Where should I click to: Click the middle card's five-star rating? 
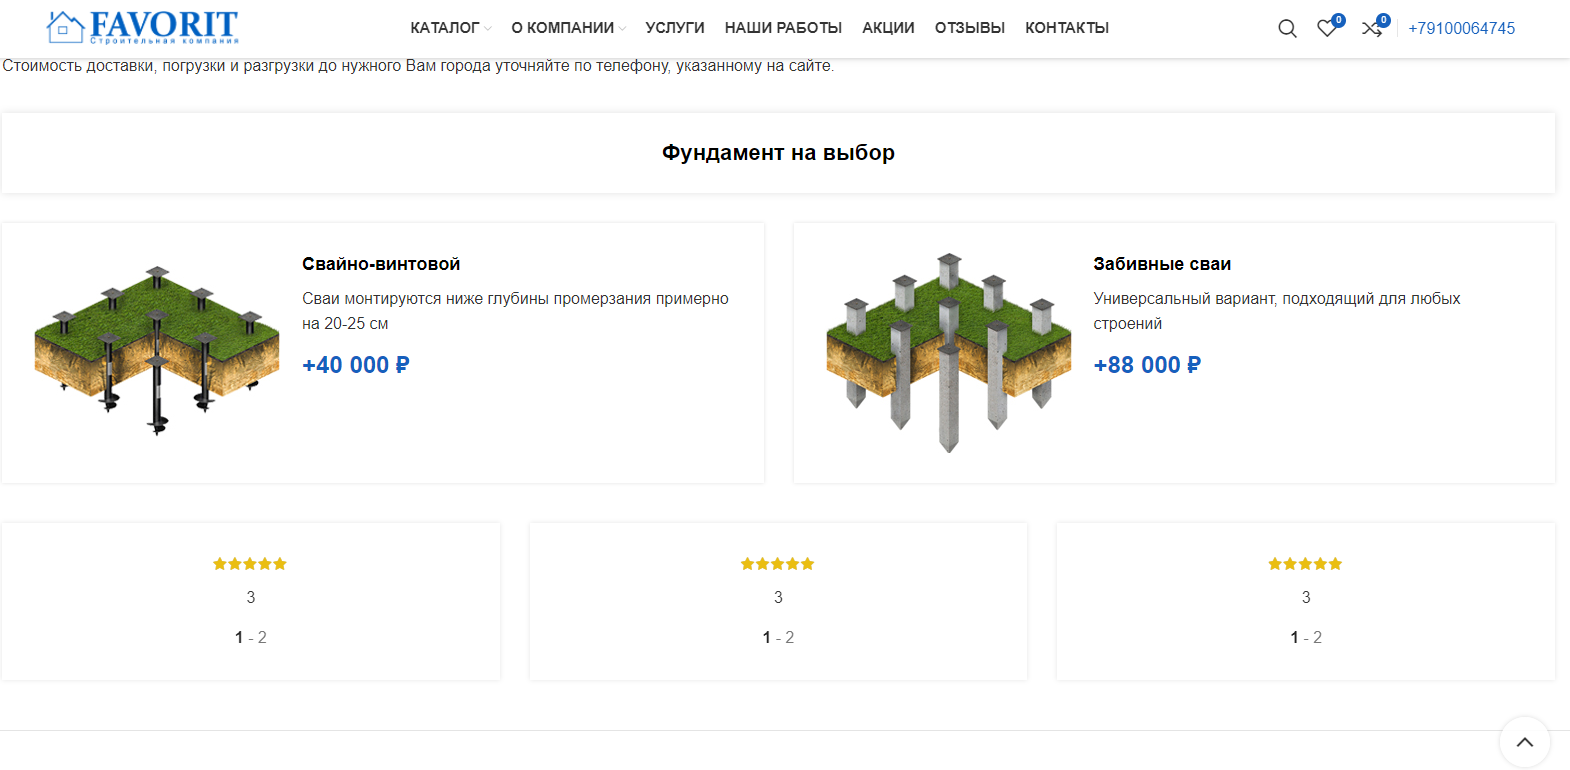[778, 564]
